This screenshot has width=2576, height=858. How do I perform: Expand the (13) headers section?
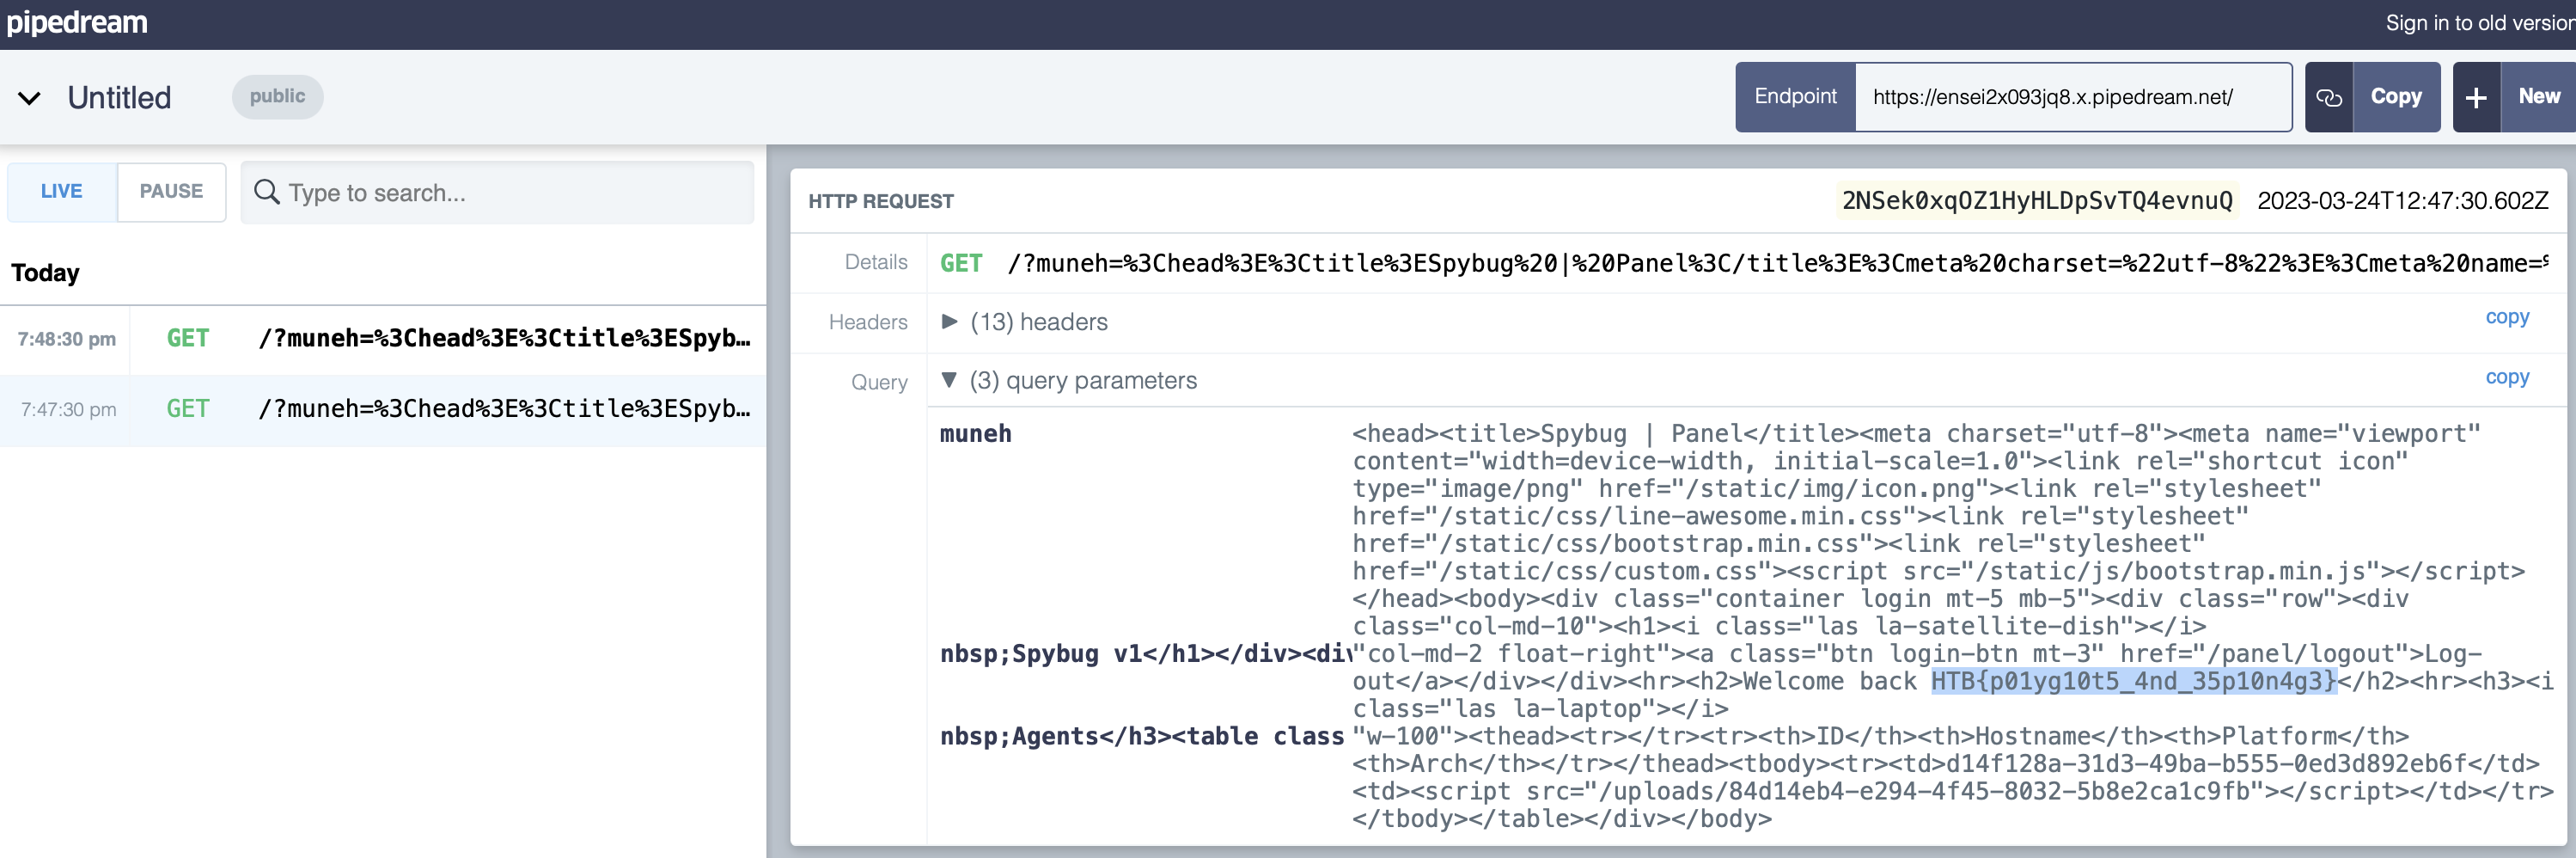(x=950, y=321)
